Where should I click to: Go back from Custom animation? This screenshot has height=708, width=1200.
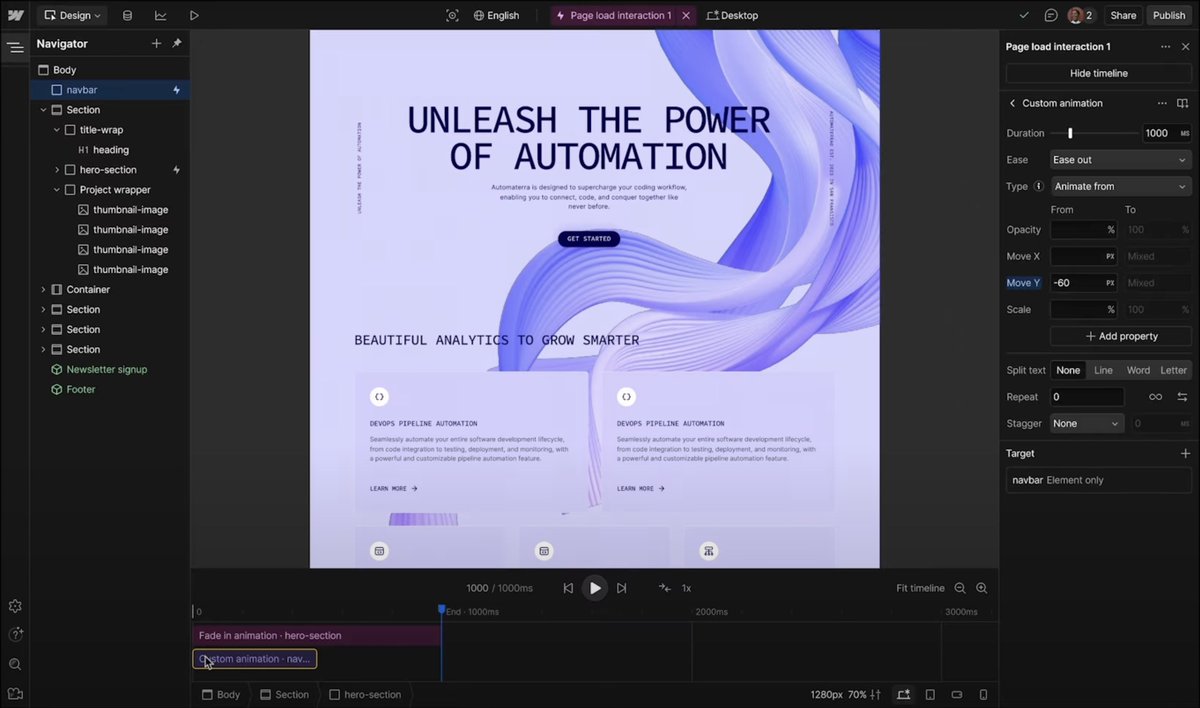point(1012,103)
